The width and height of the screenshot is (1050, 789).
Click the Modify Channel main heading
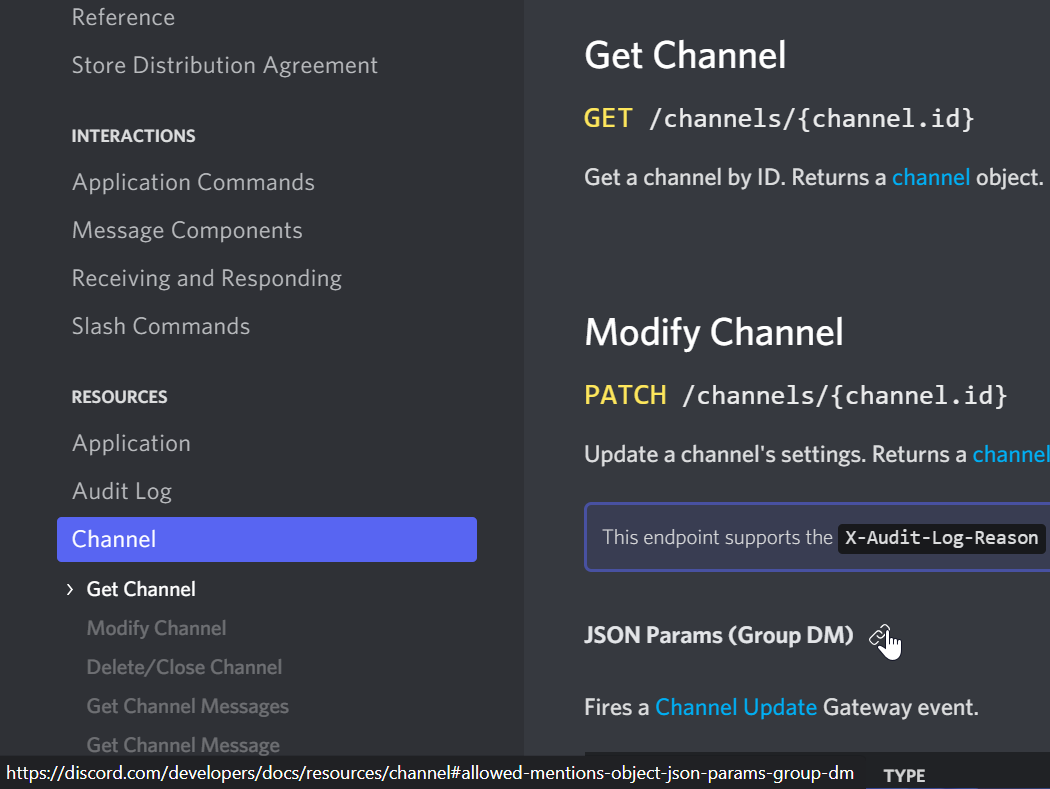714,332
